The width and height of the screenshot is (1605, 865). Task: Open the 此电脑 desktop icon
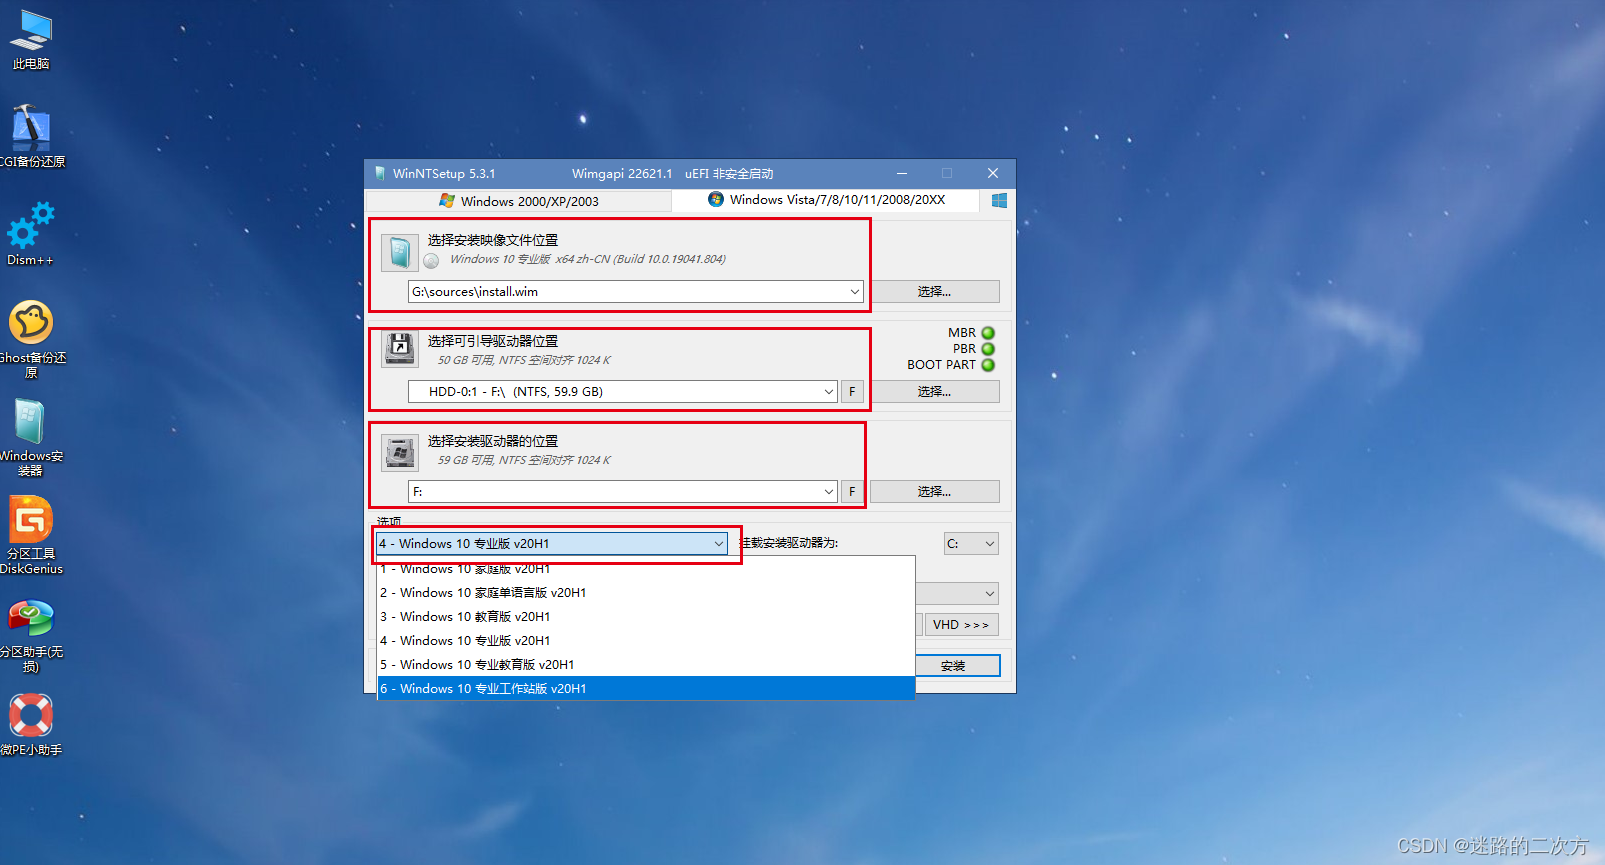coord(31,40)
